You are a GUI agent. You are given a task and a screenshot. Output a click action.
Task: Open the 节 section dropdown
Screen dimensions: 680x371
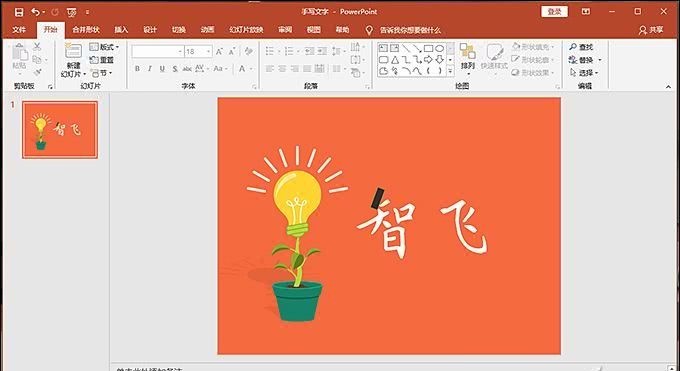(101, 73)
